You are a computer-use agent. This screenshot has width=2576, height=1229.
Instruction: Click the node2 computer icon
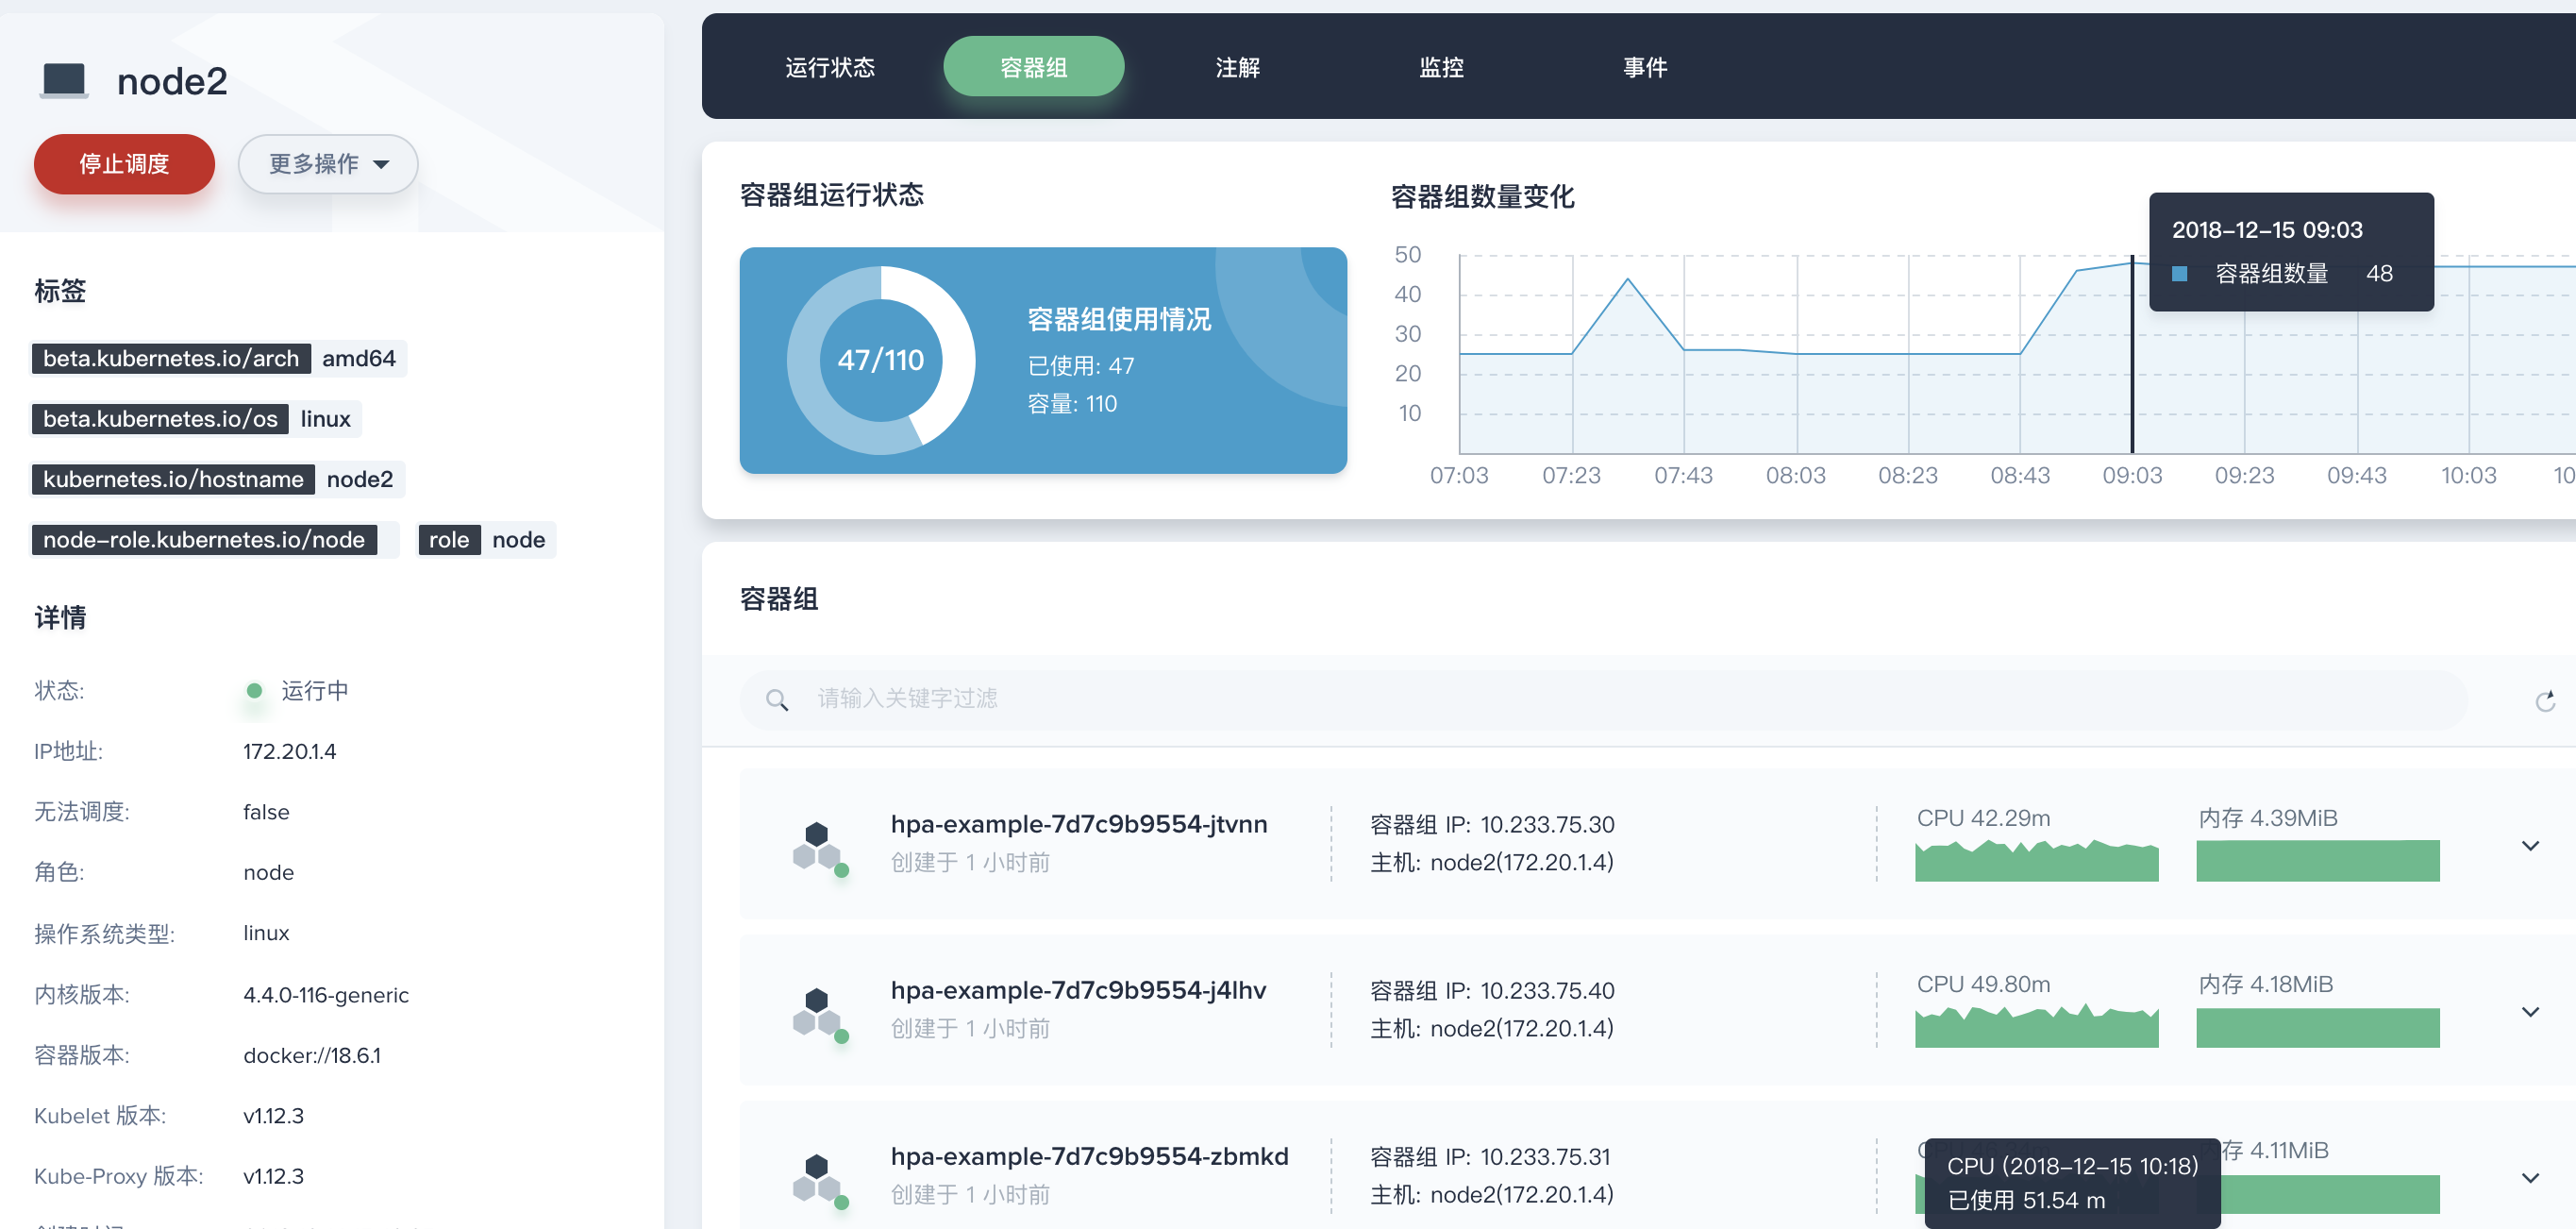(64, 81)
